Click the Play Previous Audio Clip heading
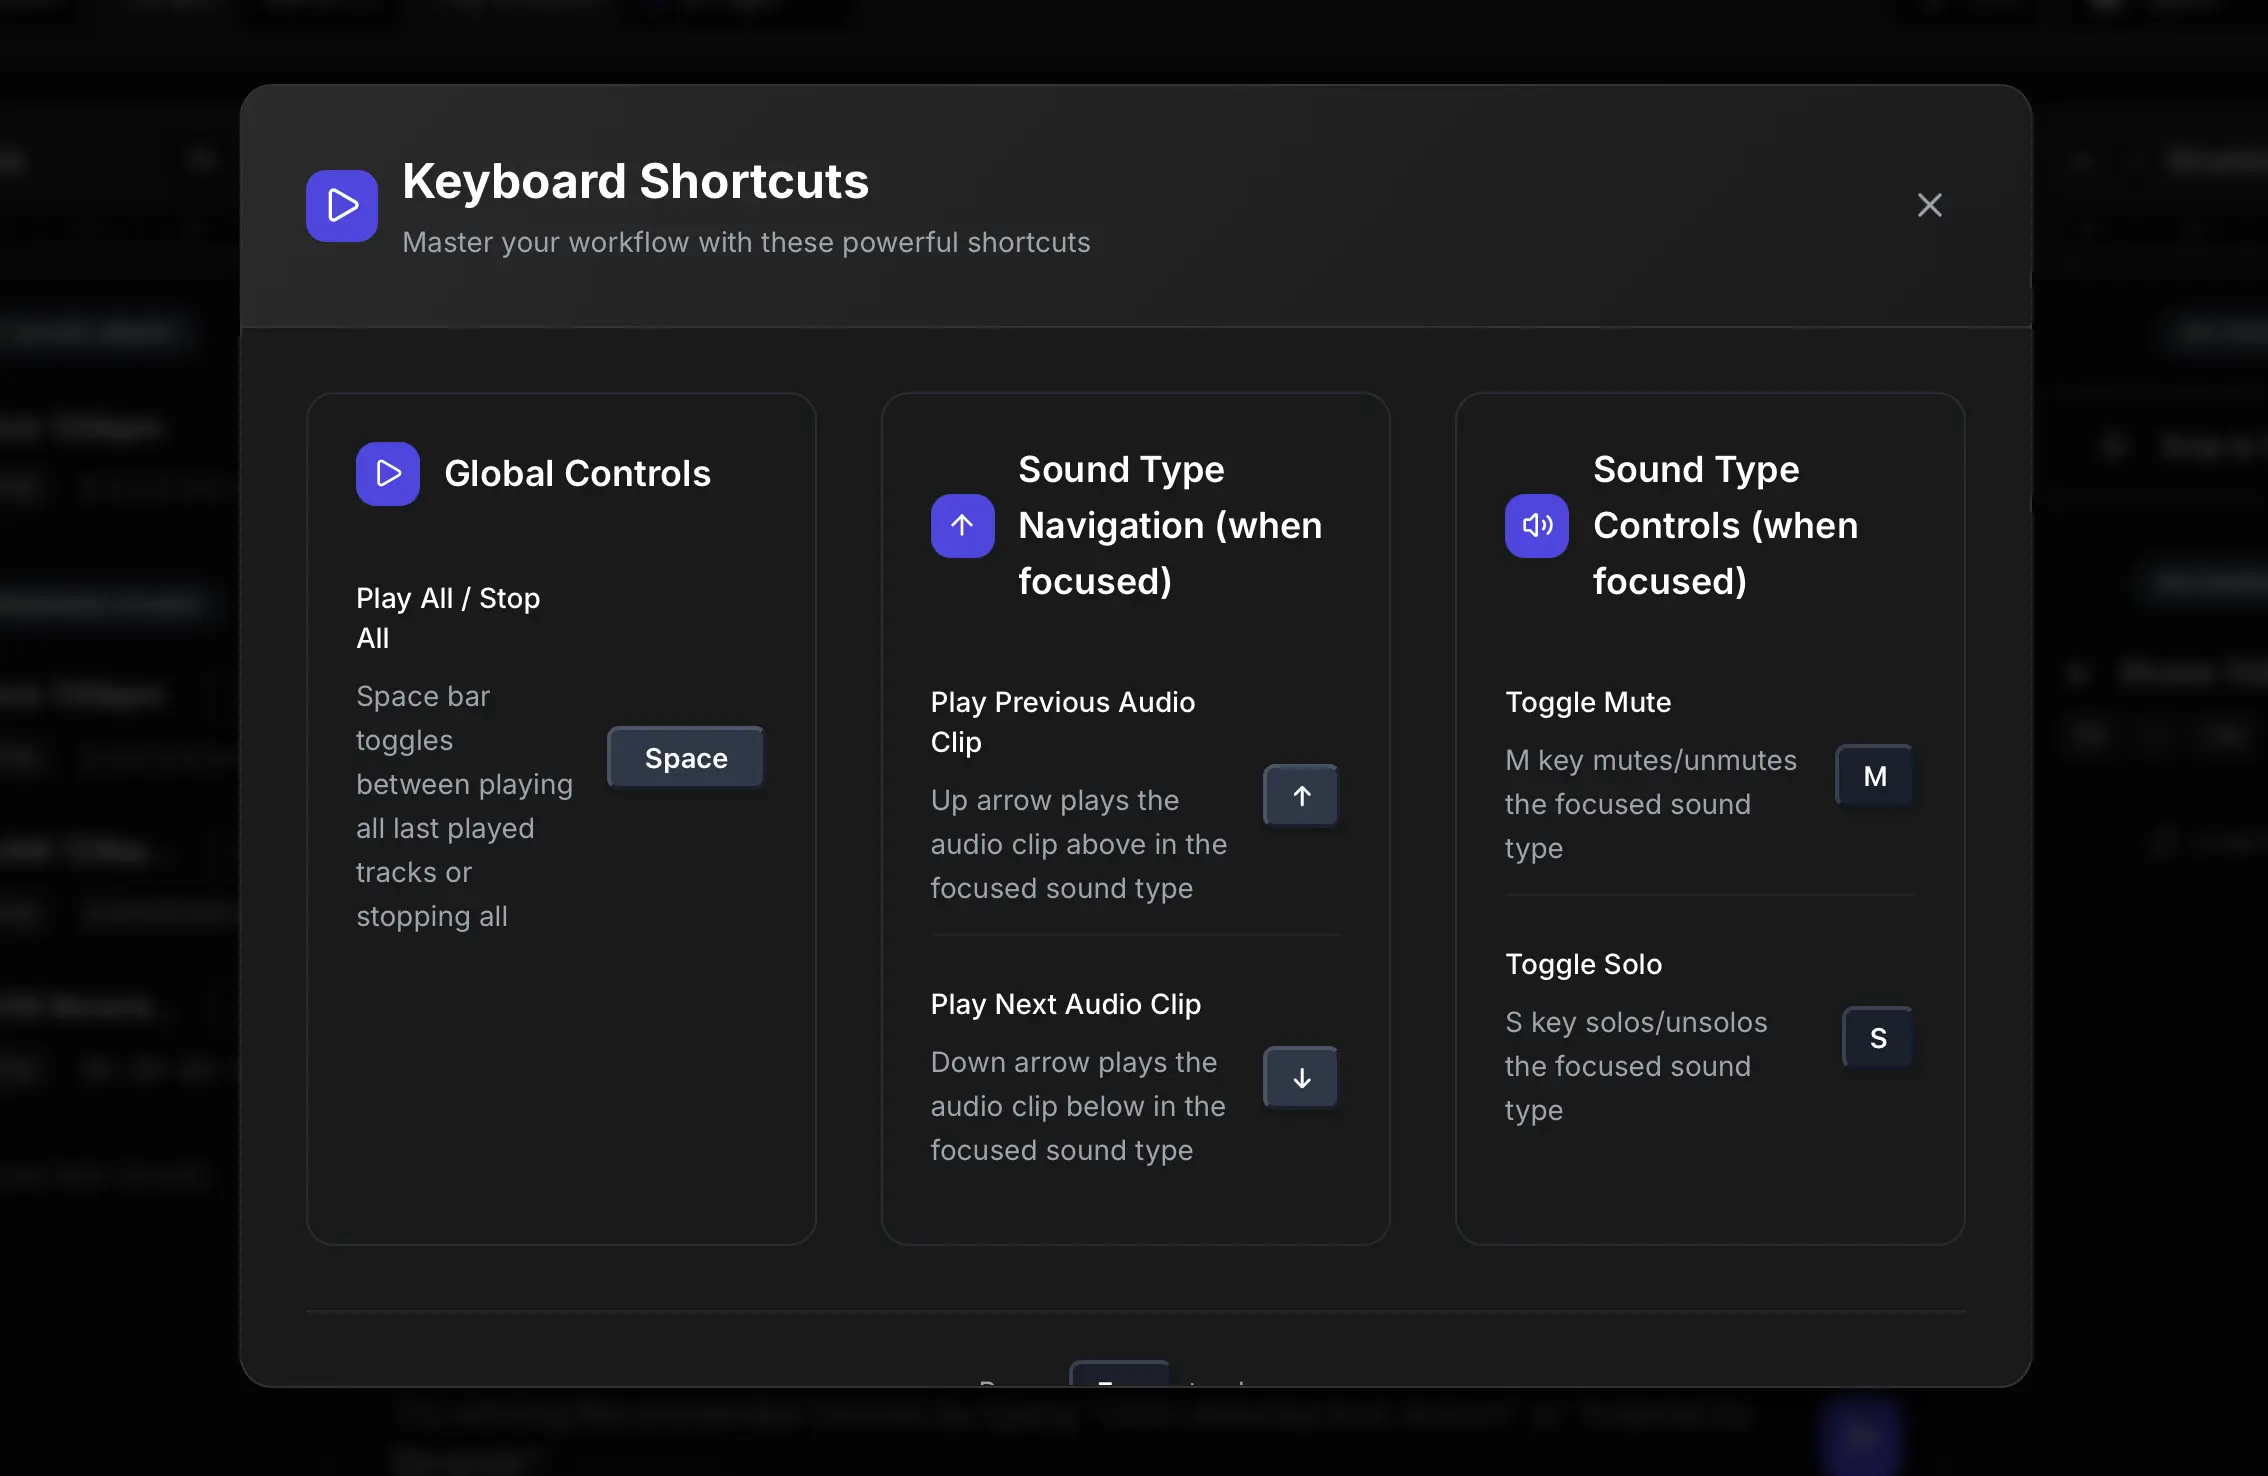 [x=1062, y=721]
